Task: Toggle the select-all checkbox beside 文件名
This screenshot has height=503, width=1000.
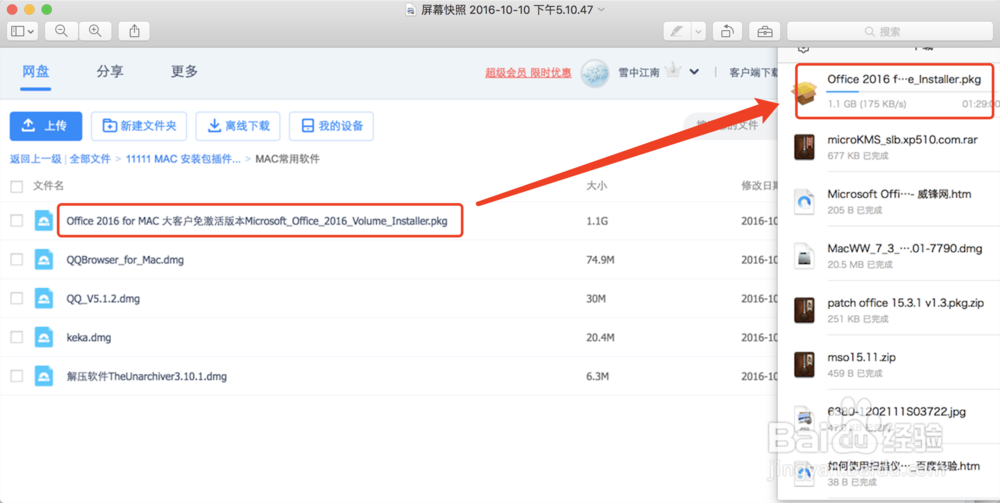Action: point(17,186)
